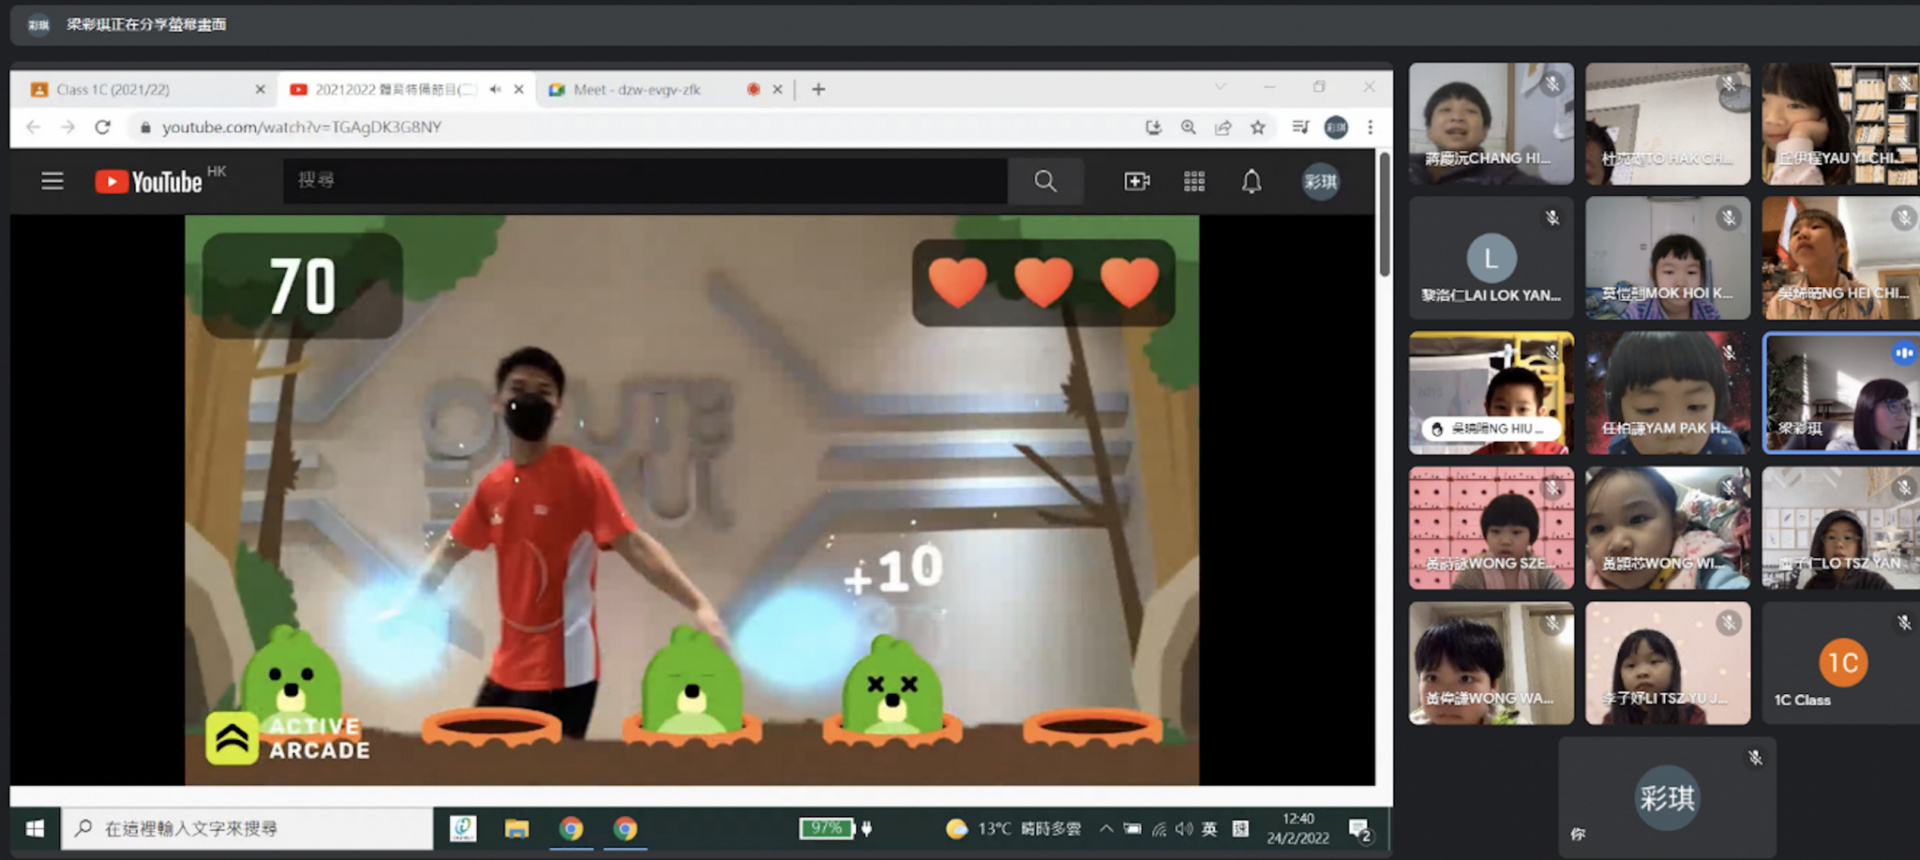The height and width of the screenshot is (860, 1920).
Task: Open the Chrome tab search chevron
Action: [x=1220, y=87]
